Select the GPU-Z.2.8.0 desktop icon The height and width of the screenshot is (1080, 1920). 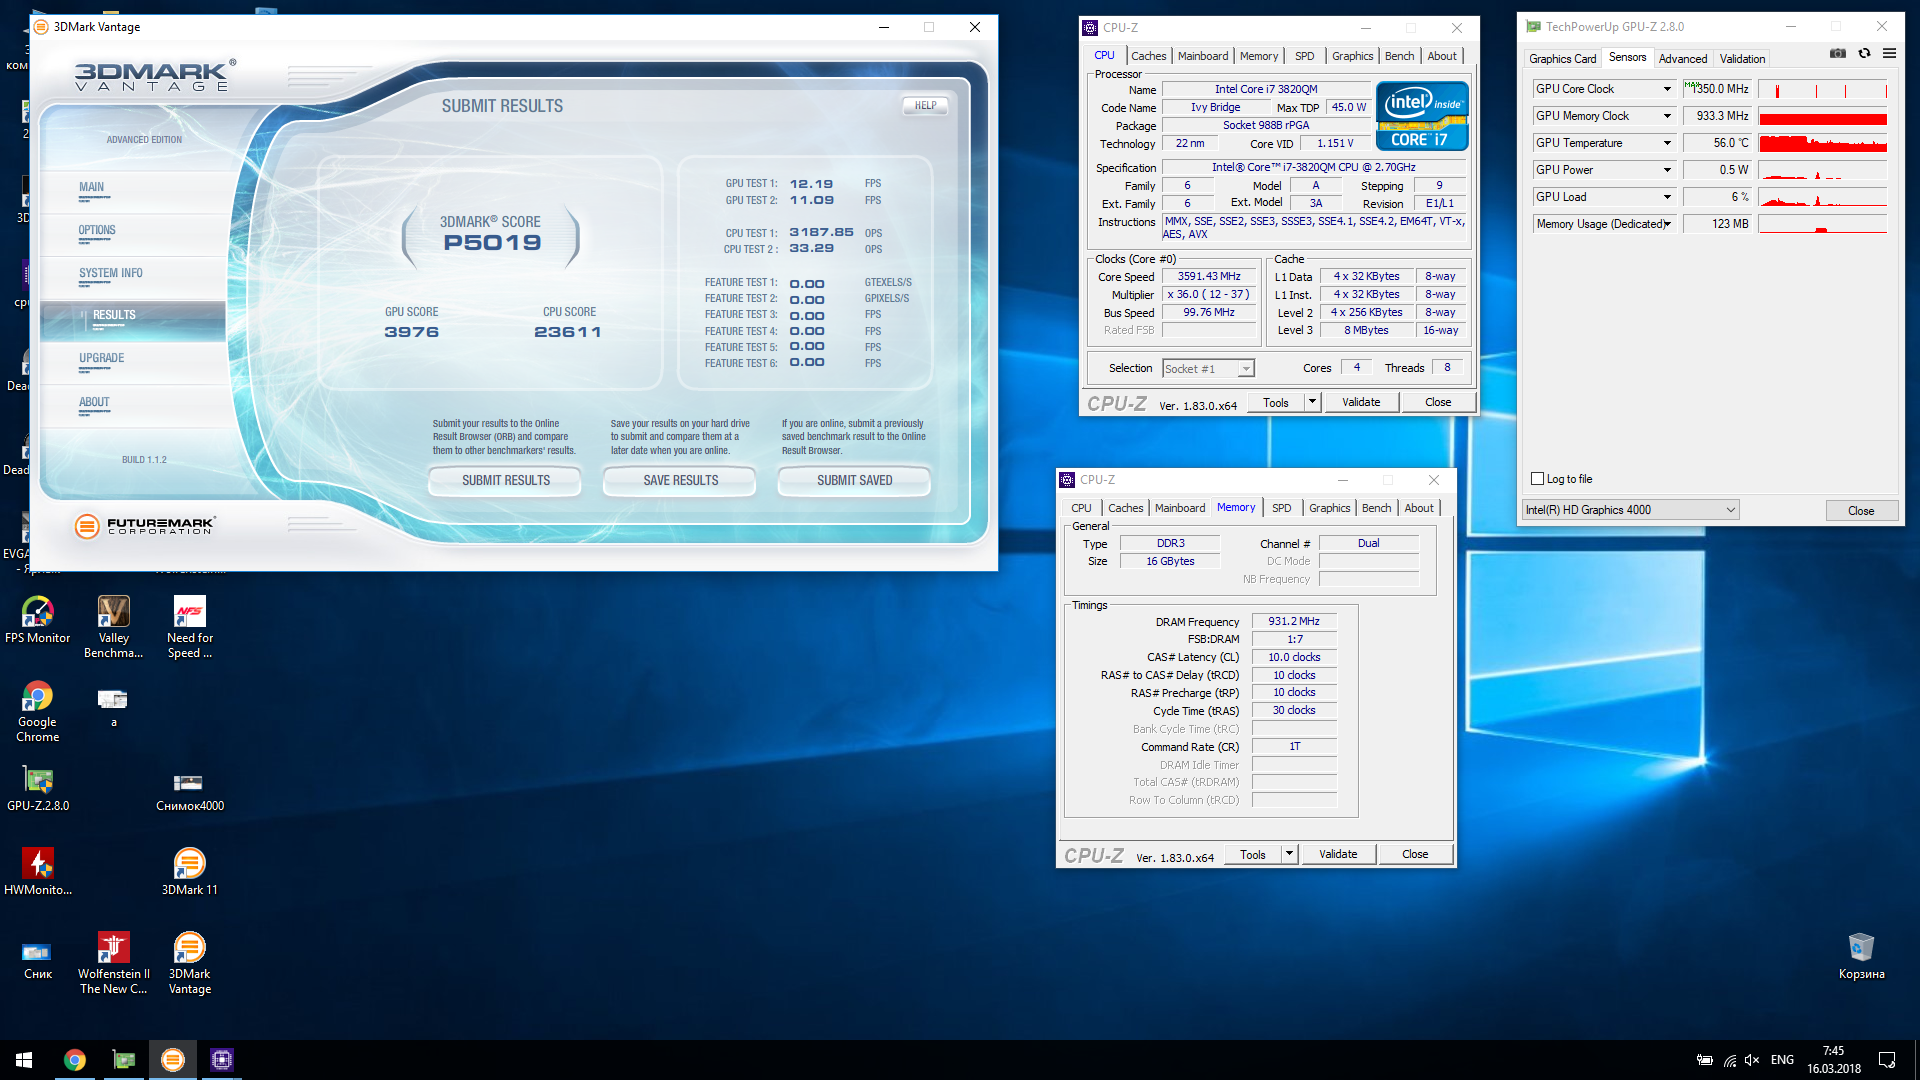point(38,788)
